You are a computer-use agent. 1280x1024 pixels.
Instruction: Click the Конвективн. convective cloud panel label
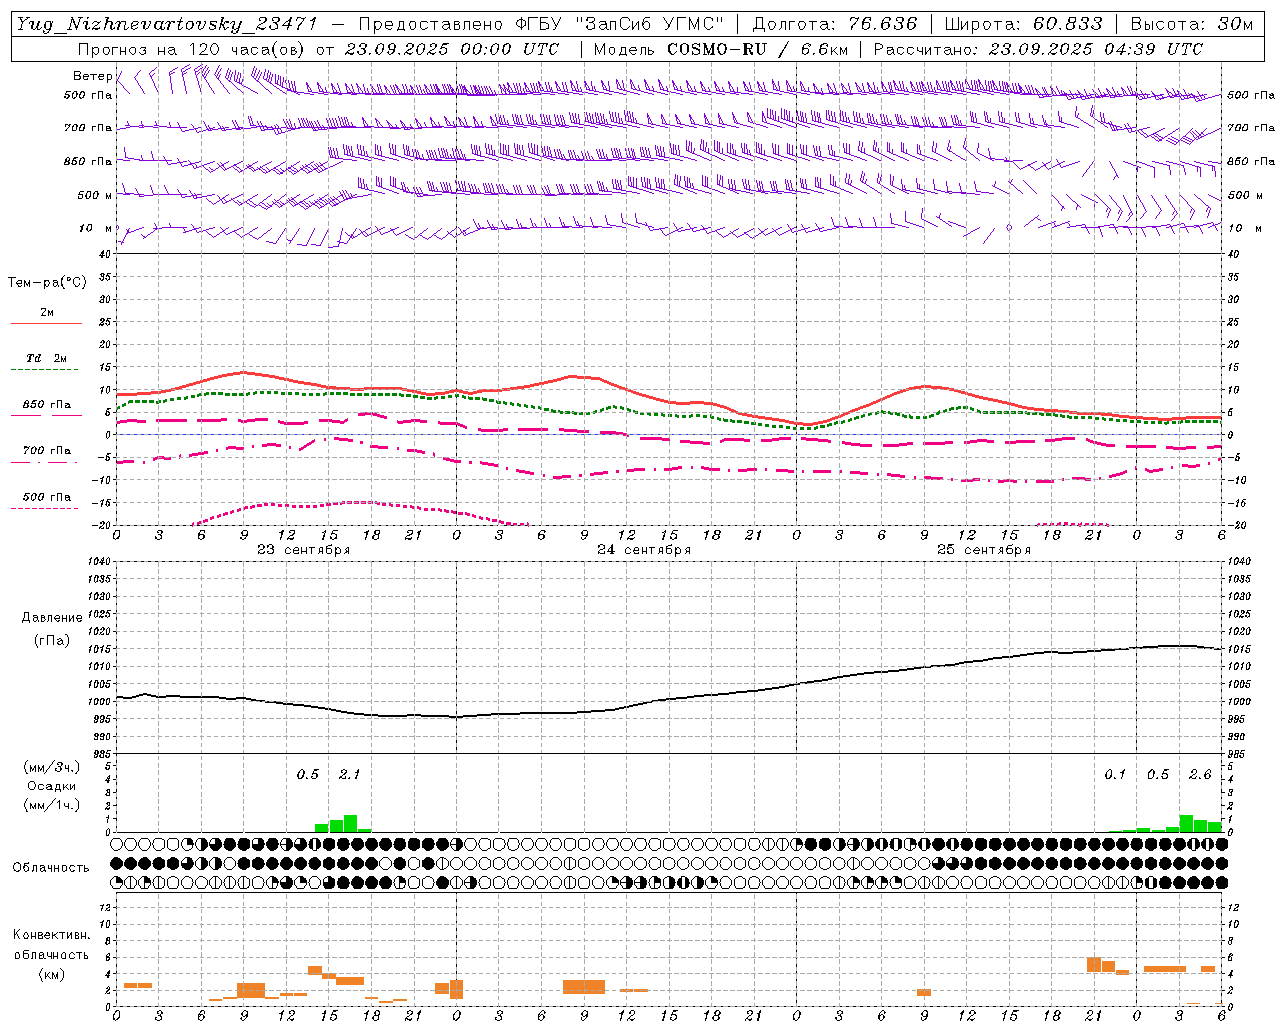51,935
